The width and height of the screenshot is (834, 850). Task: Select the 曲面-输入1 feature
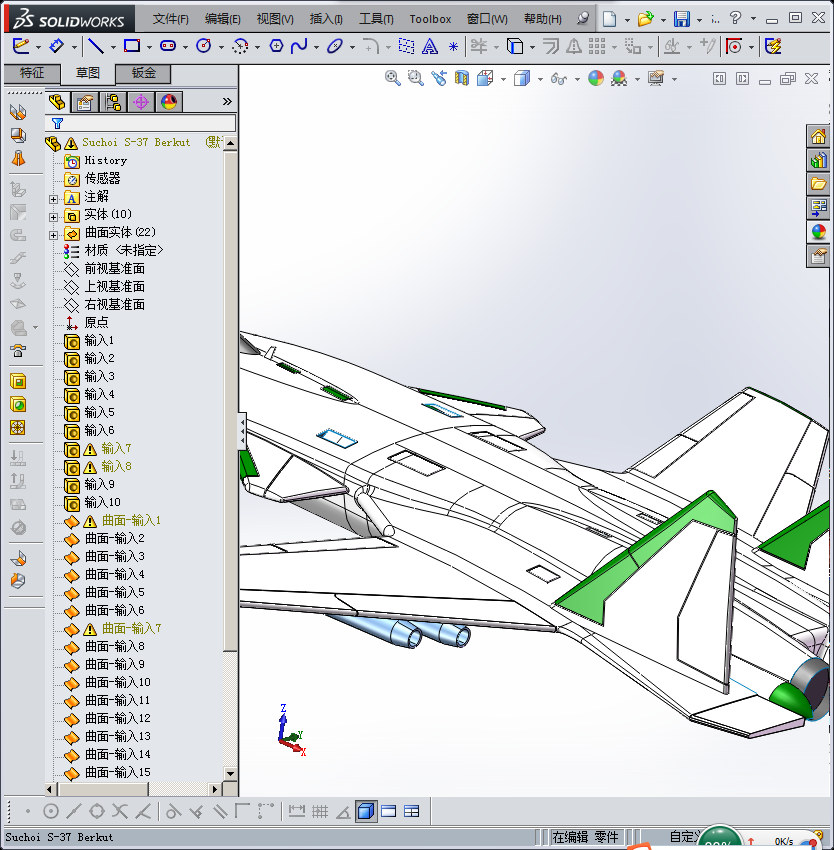131,520
